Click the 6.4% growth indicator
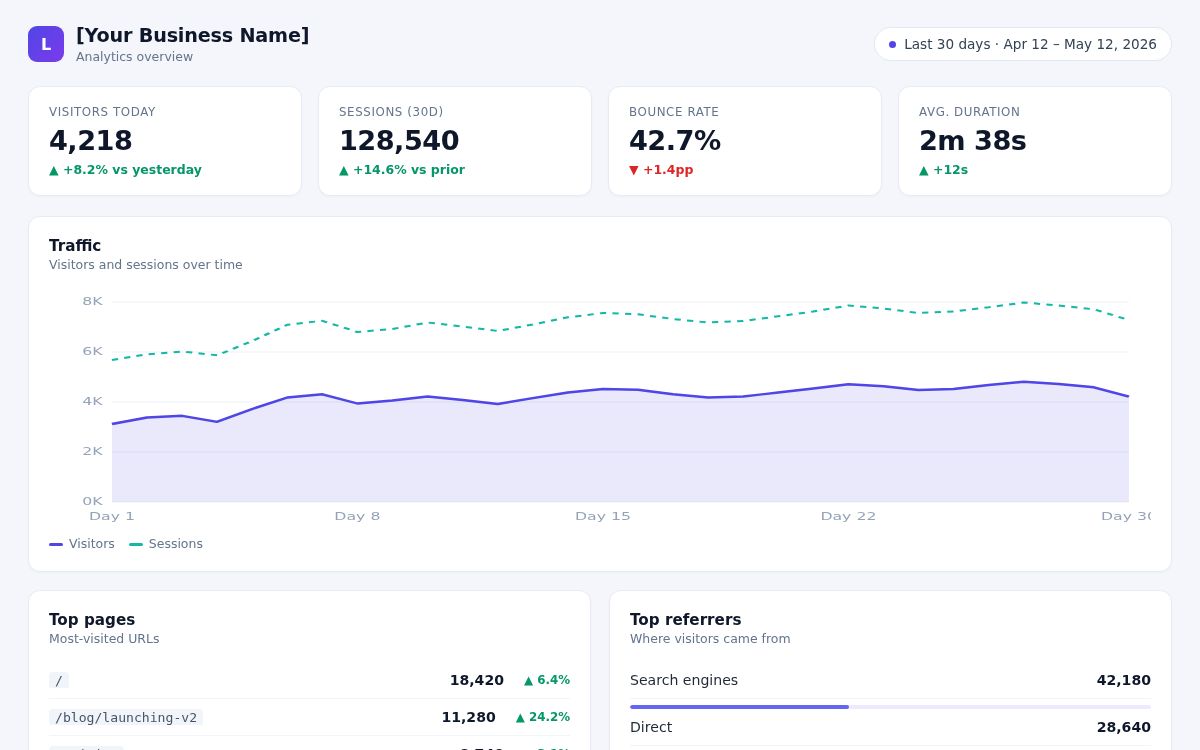Screen dimensions: 1200x750 [547, 680]
